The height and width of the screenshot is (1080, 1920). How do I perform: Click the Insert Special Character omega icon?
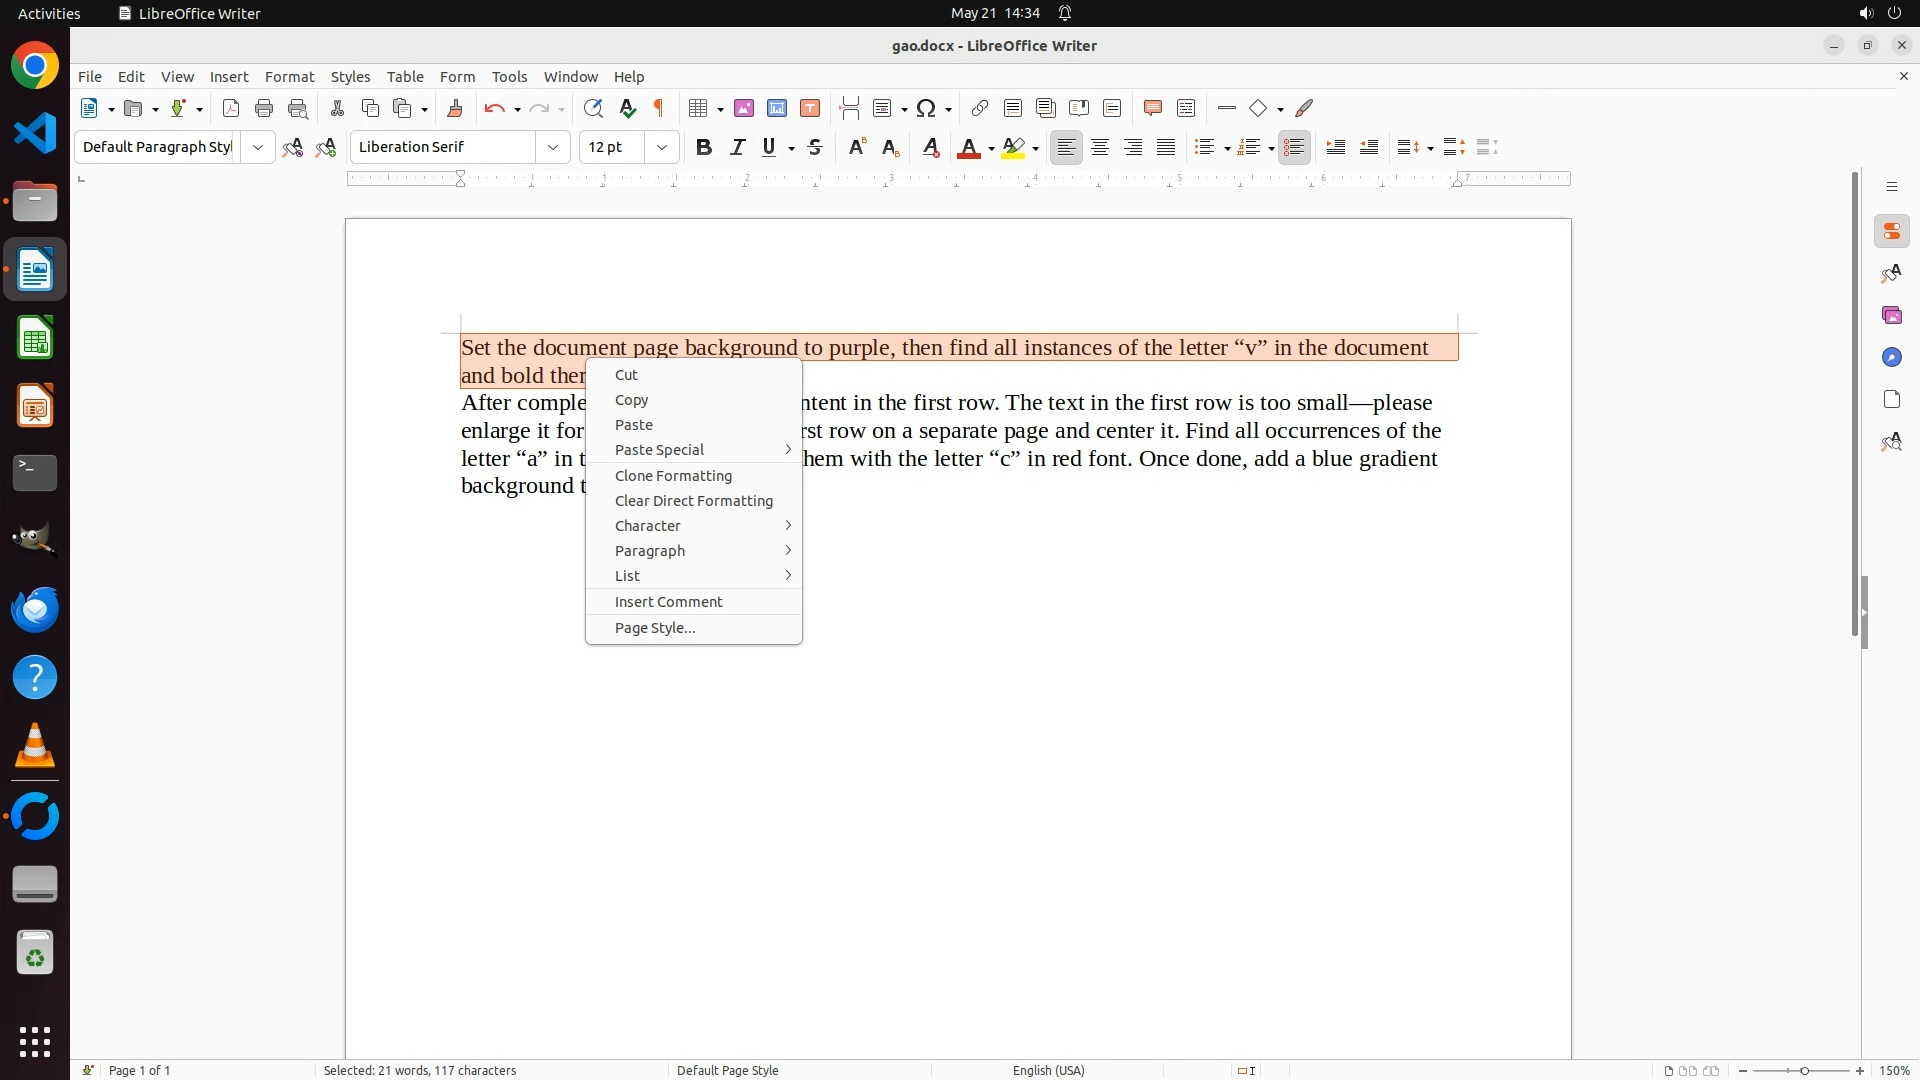[x=926, y=108]
